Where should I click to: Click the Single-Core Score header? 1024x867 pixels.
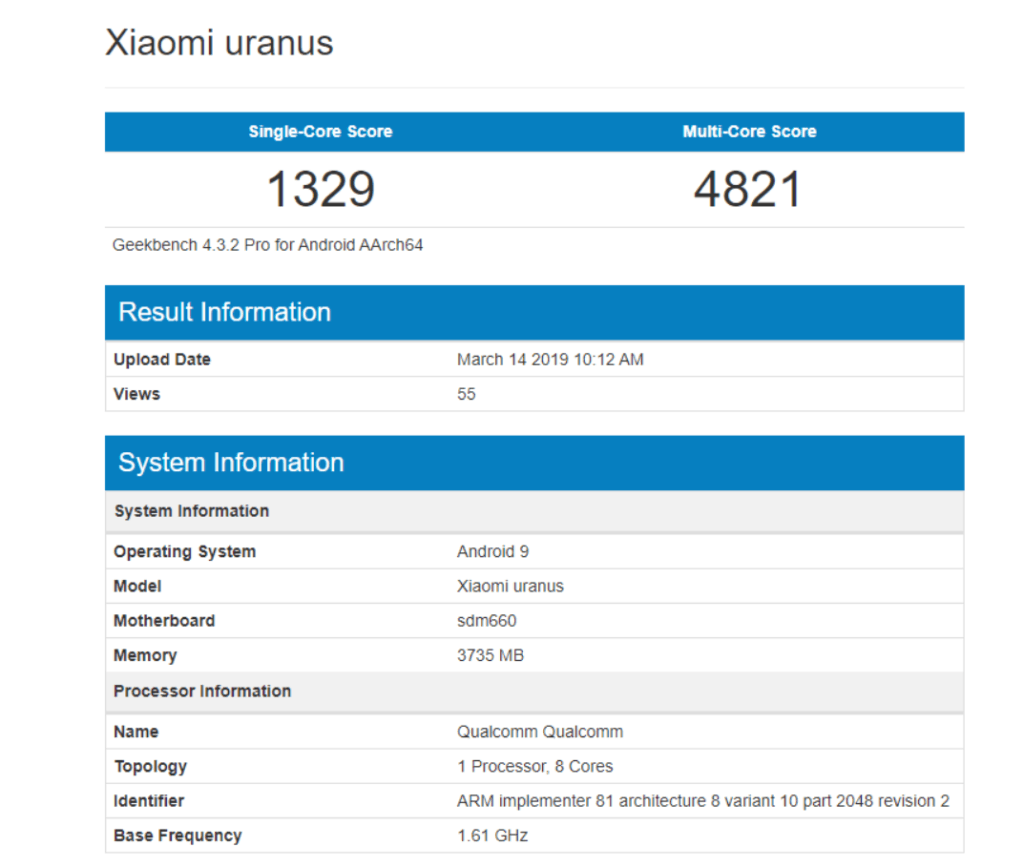(320, 132)
